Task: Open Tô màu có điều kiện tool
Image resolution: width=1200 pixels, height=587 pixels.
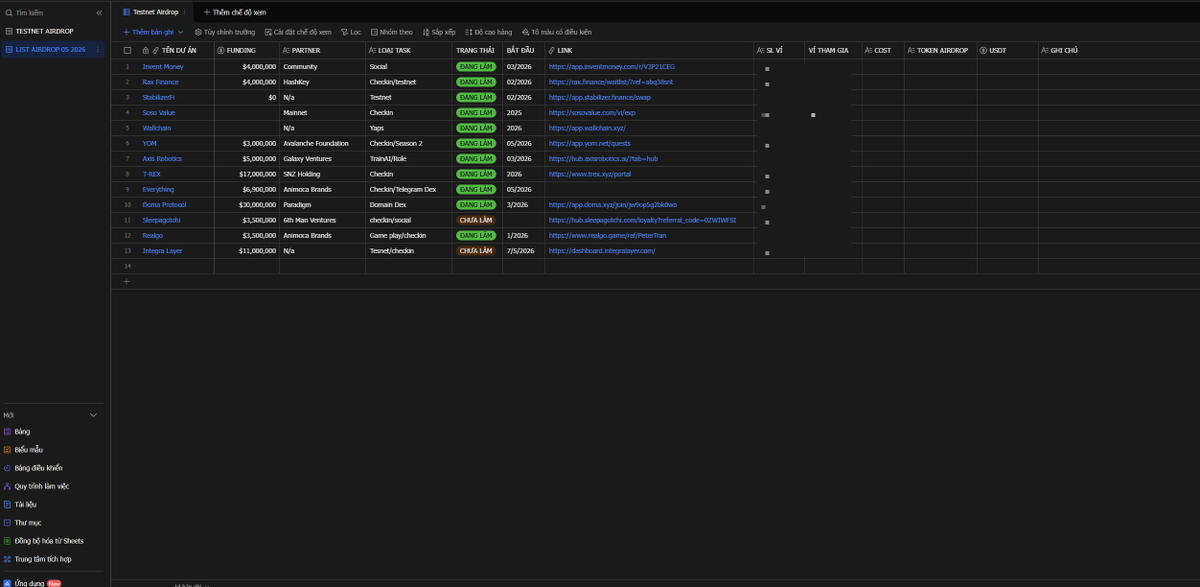Action: (557, 32)
